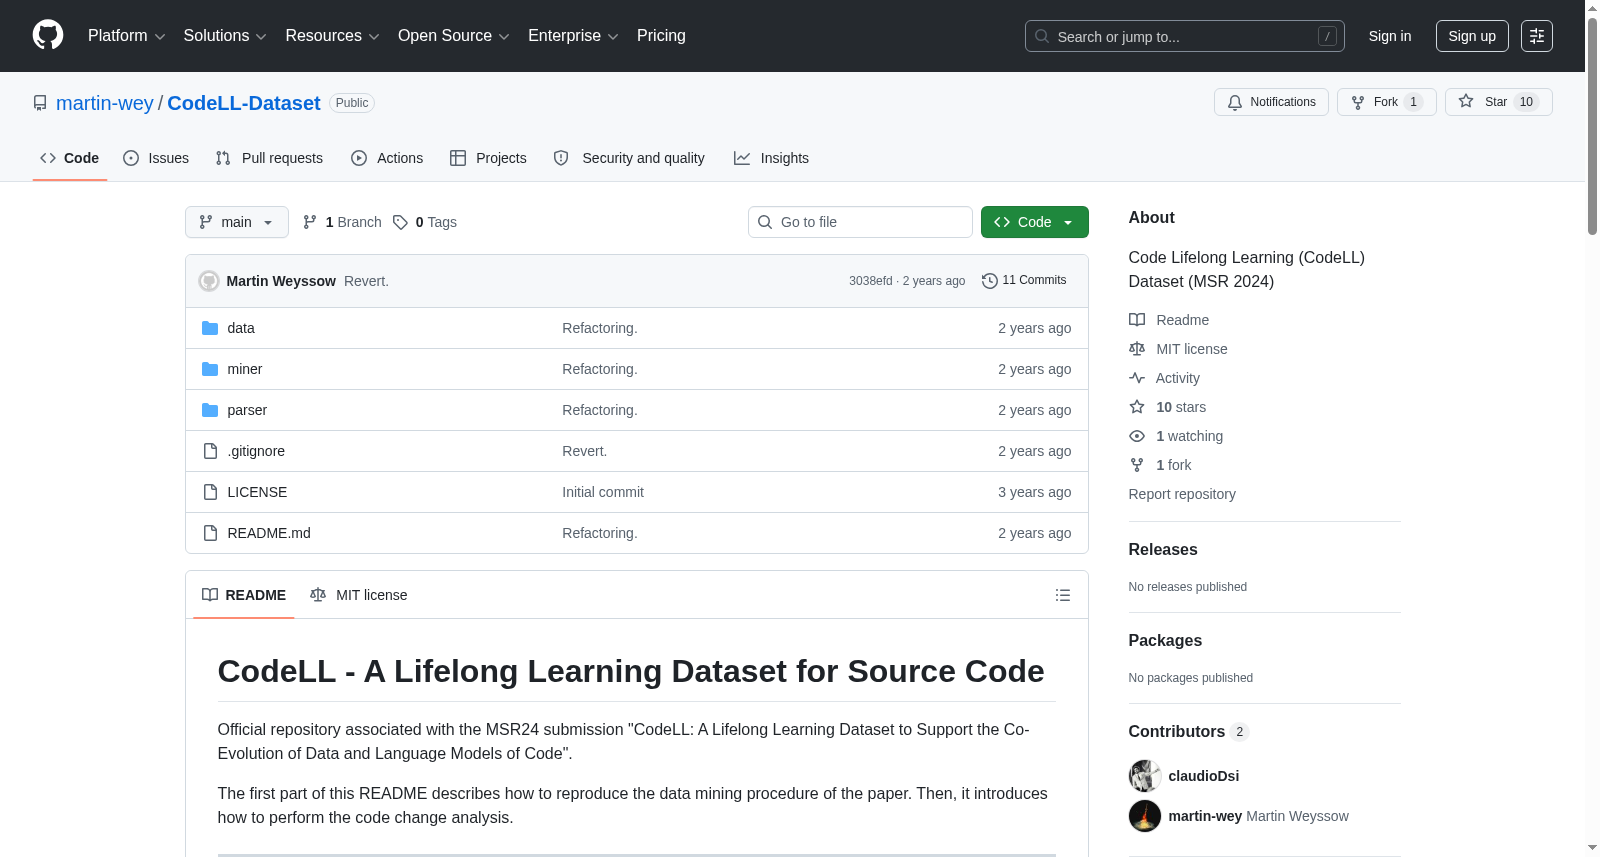Open the green Code dropdown button
Screen dimensions: 1600x857
1035,222
